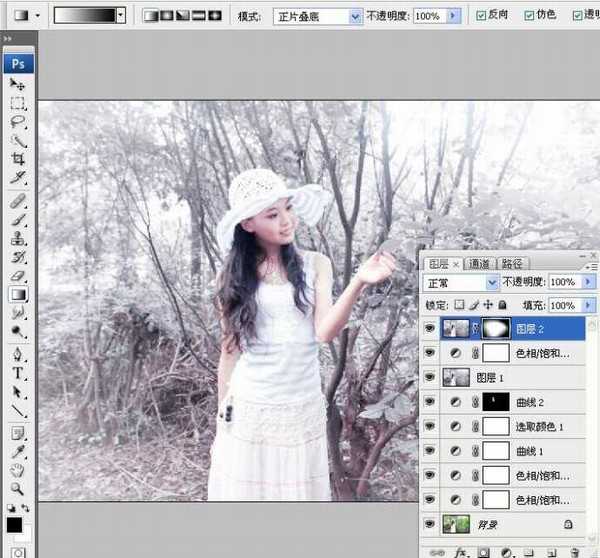
Task: Open the layer blend mode 正常 dropdown
Action: coord(461,283)
